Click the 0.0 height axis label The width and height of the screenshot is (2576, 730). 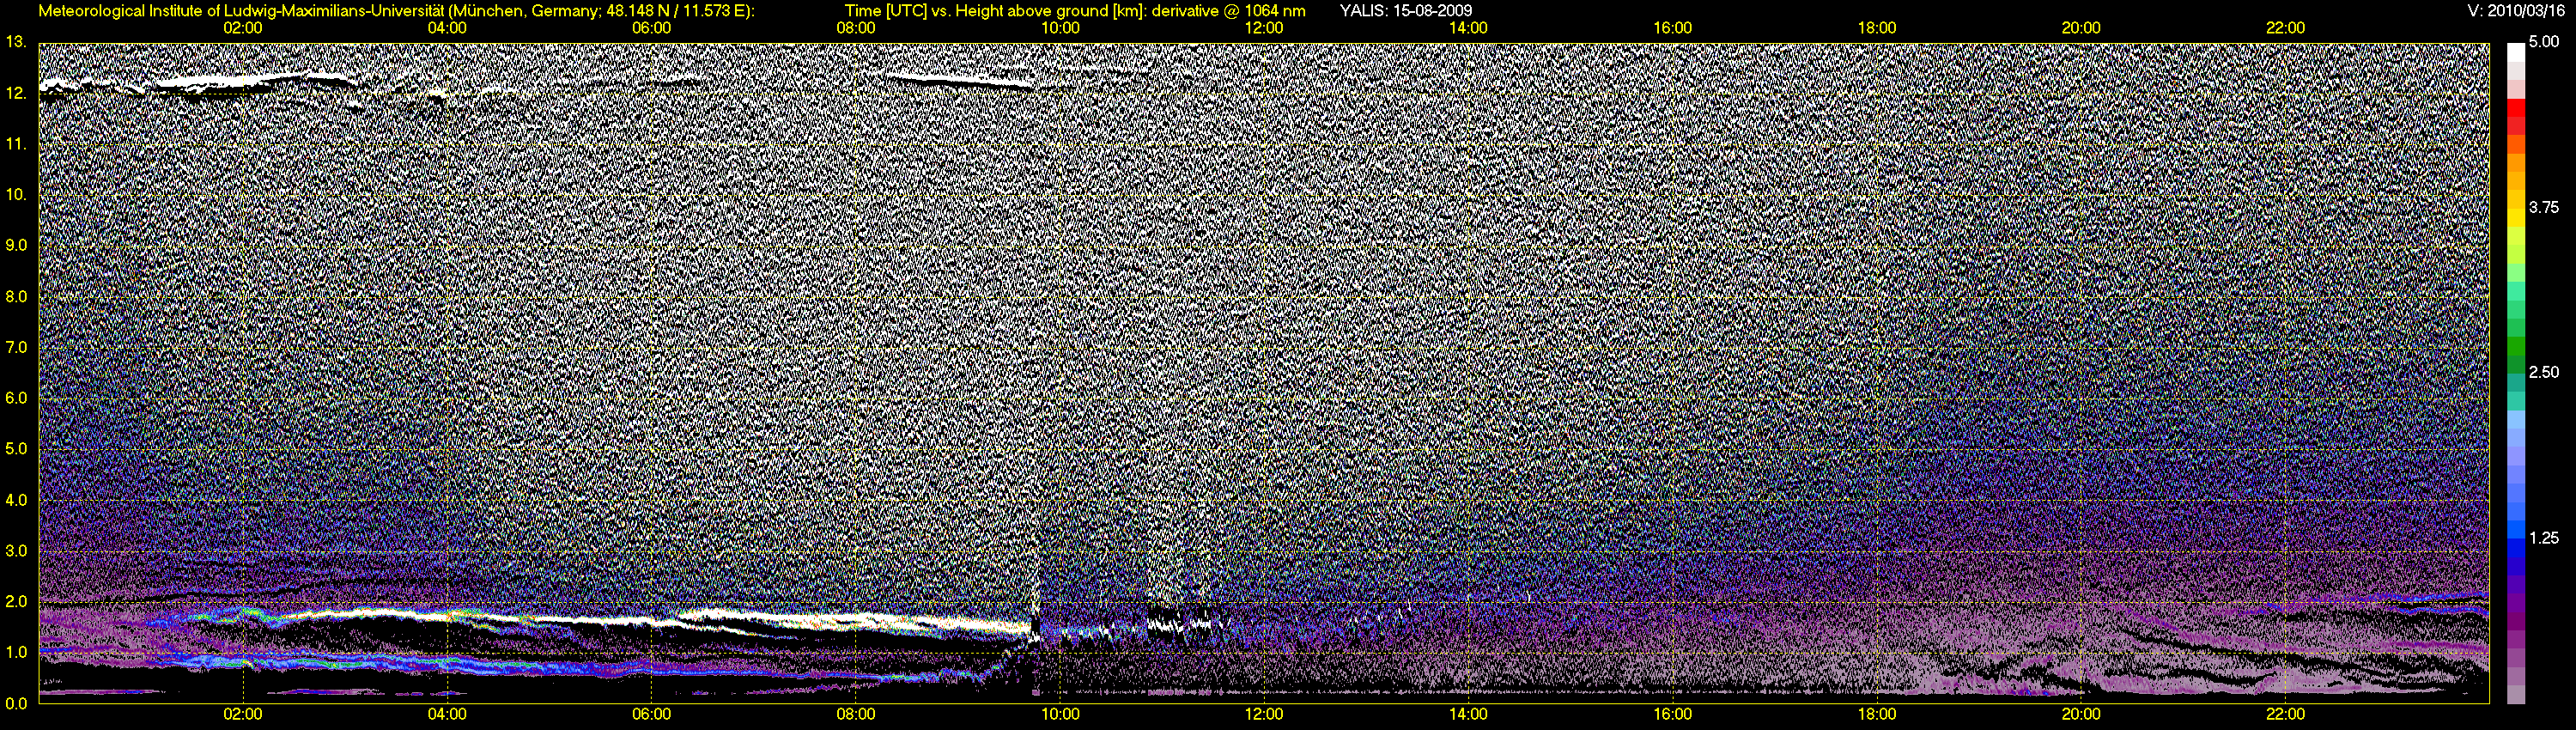16,703
